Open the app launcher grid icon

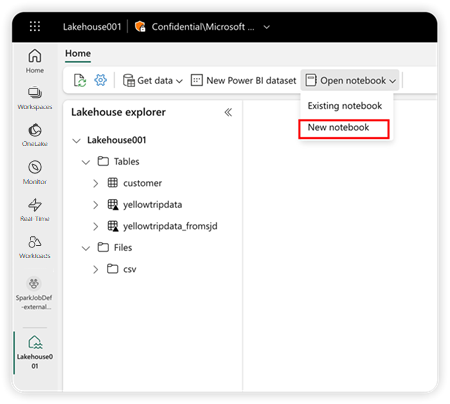tap(35, 26)
